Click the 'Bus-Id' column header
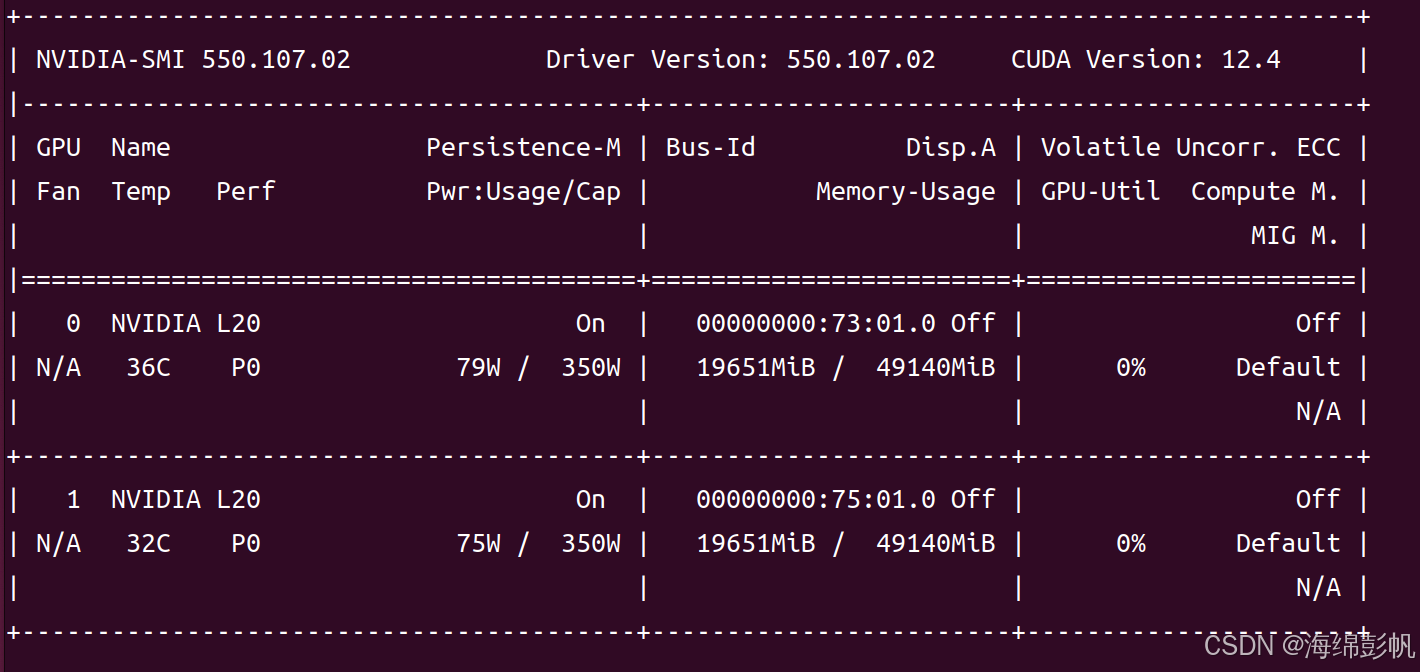Viewport: 1420px width, 672px height. [x=711, y=148]
